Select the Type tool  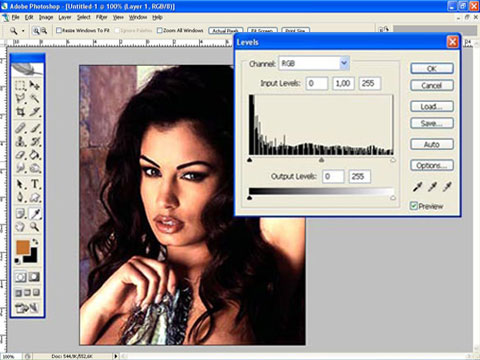[x=35, y=184]
